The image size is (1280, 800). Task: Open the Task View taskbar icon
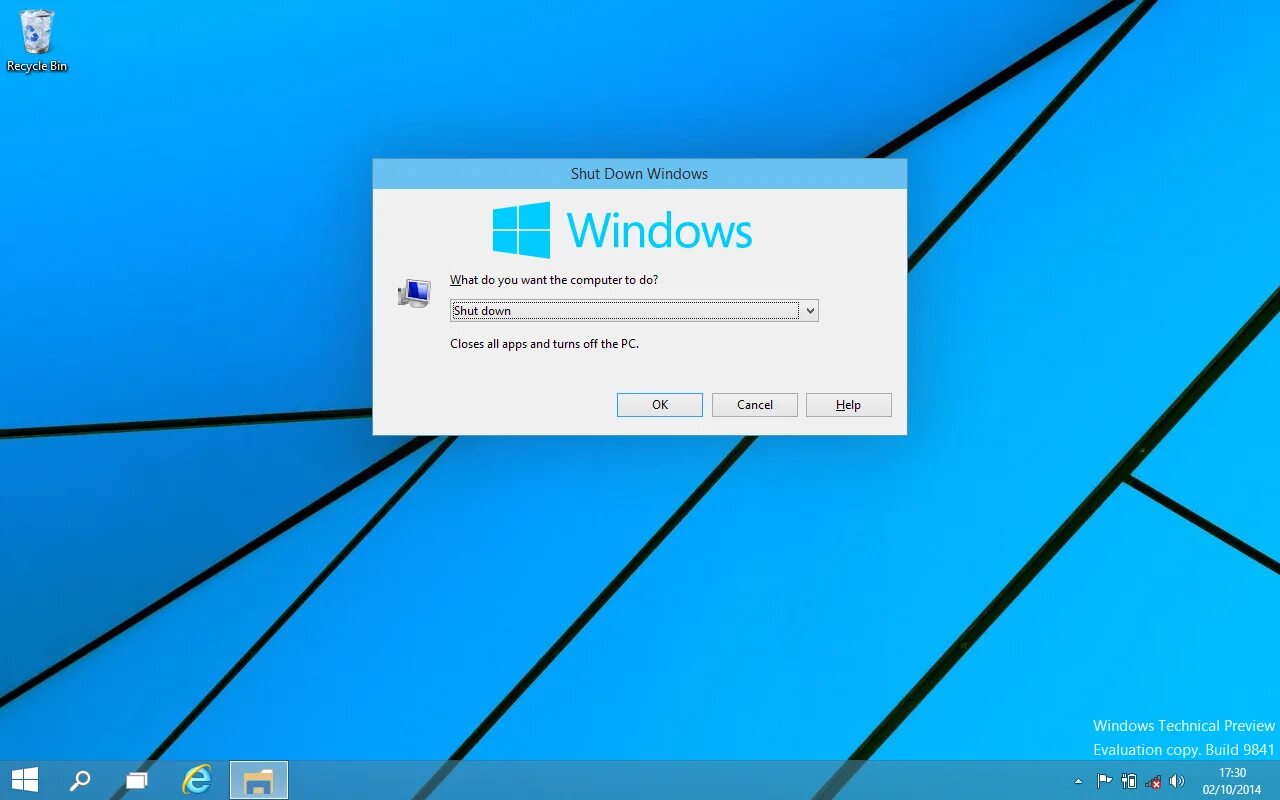[x=137, y=780]
